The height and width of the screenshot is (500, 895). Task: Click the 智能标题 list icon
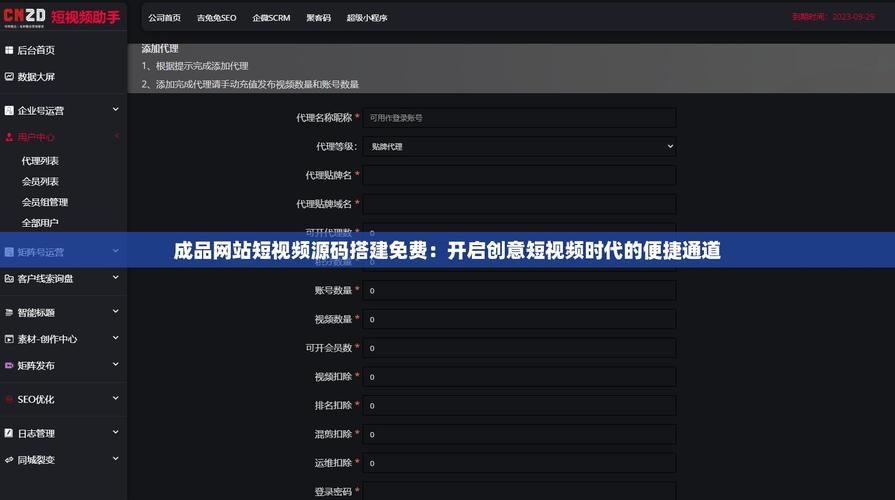click(9, 312)
